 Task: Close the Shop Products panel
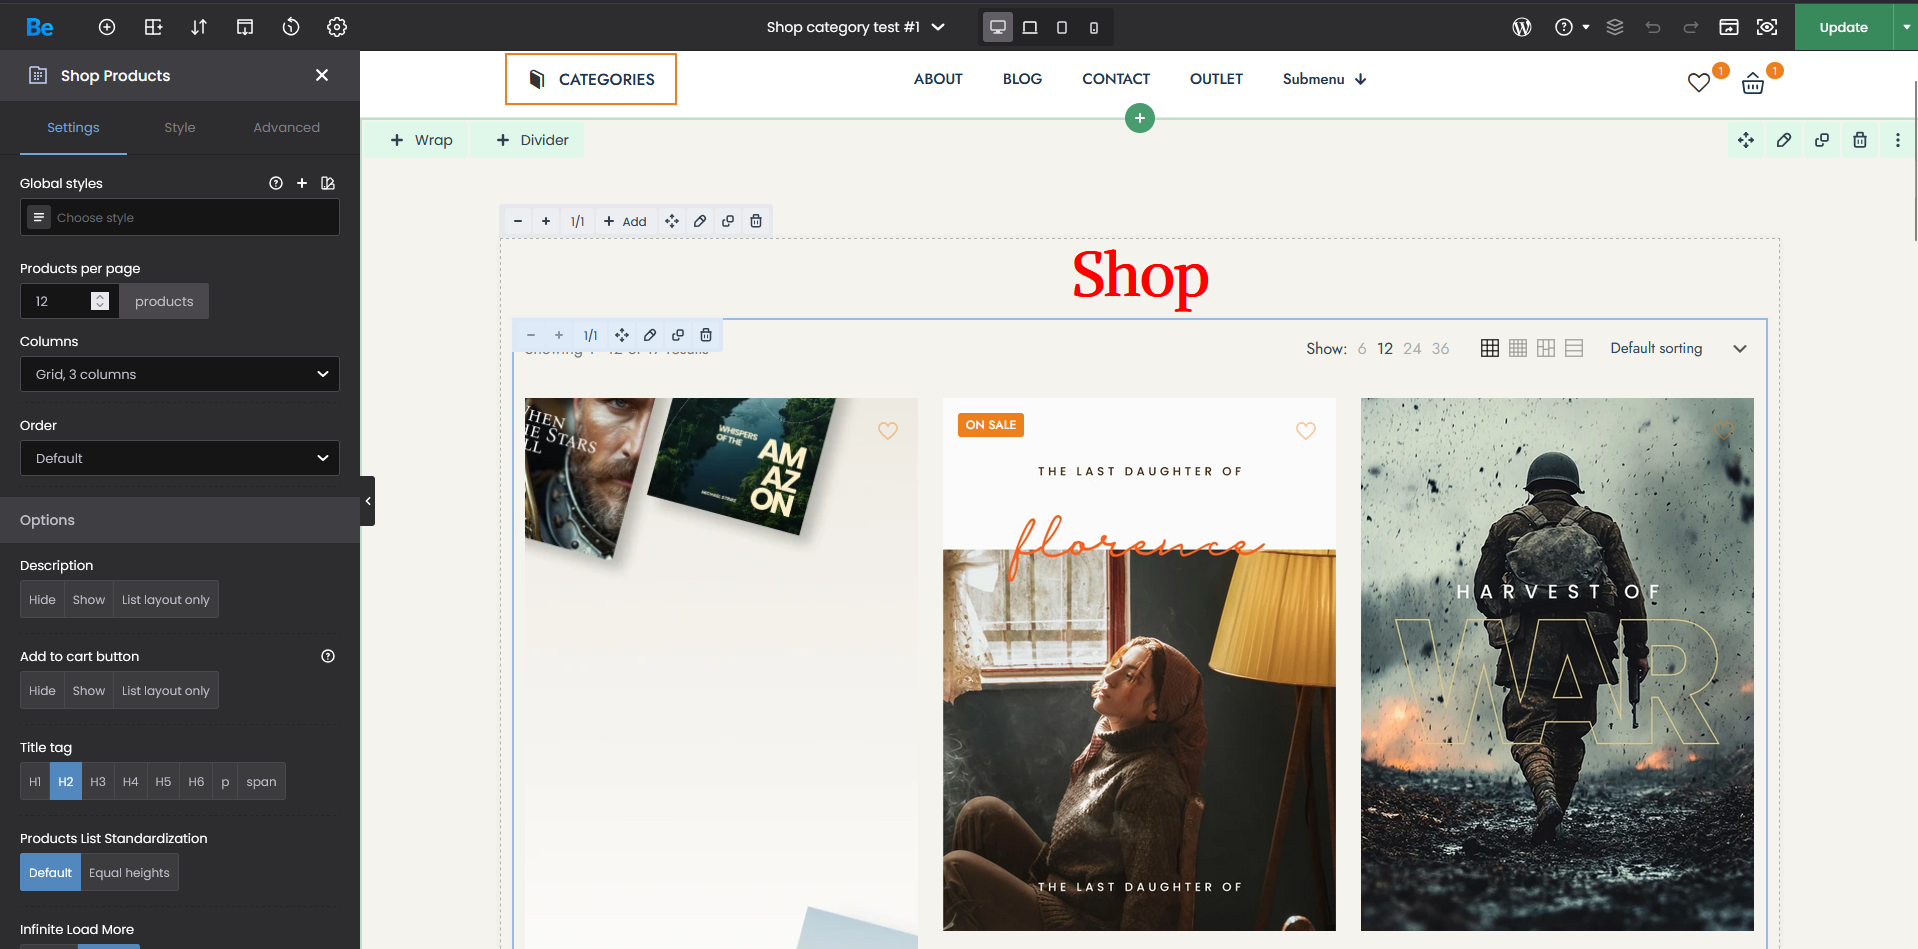pos(322,75)
